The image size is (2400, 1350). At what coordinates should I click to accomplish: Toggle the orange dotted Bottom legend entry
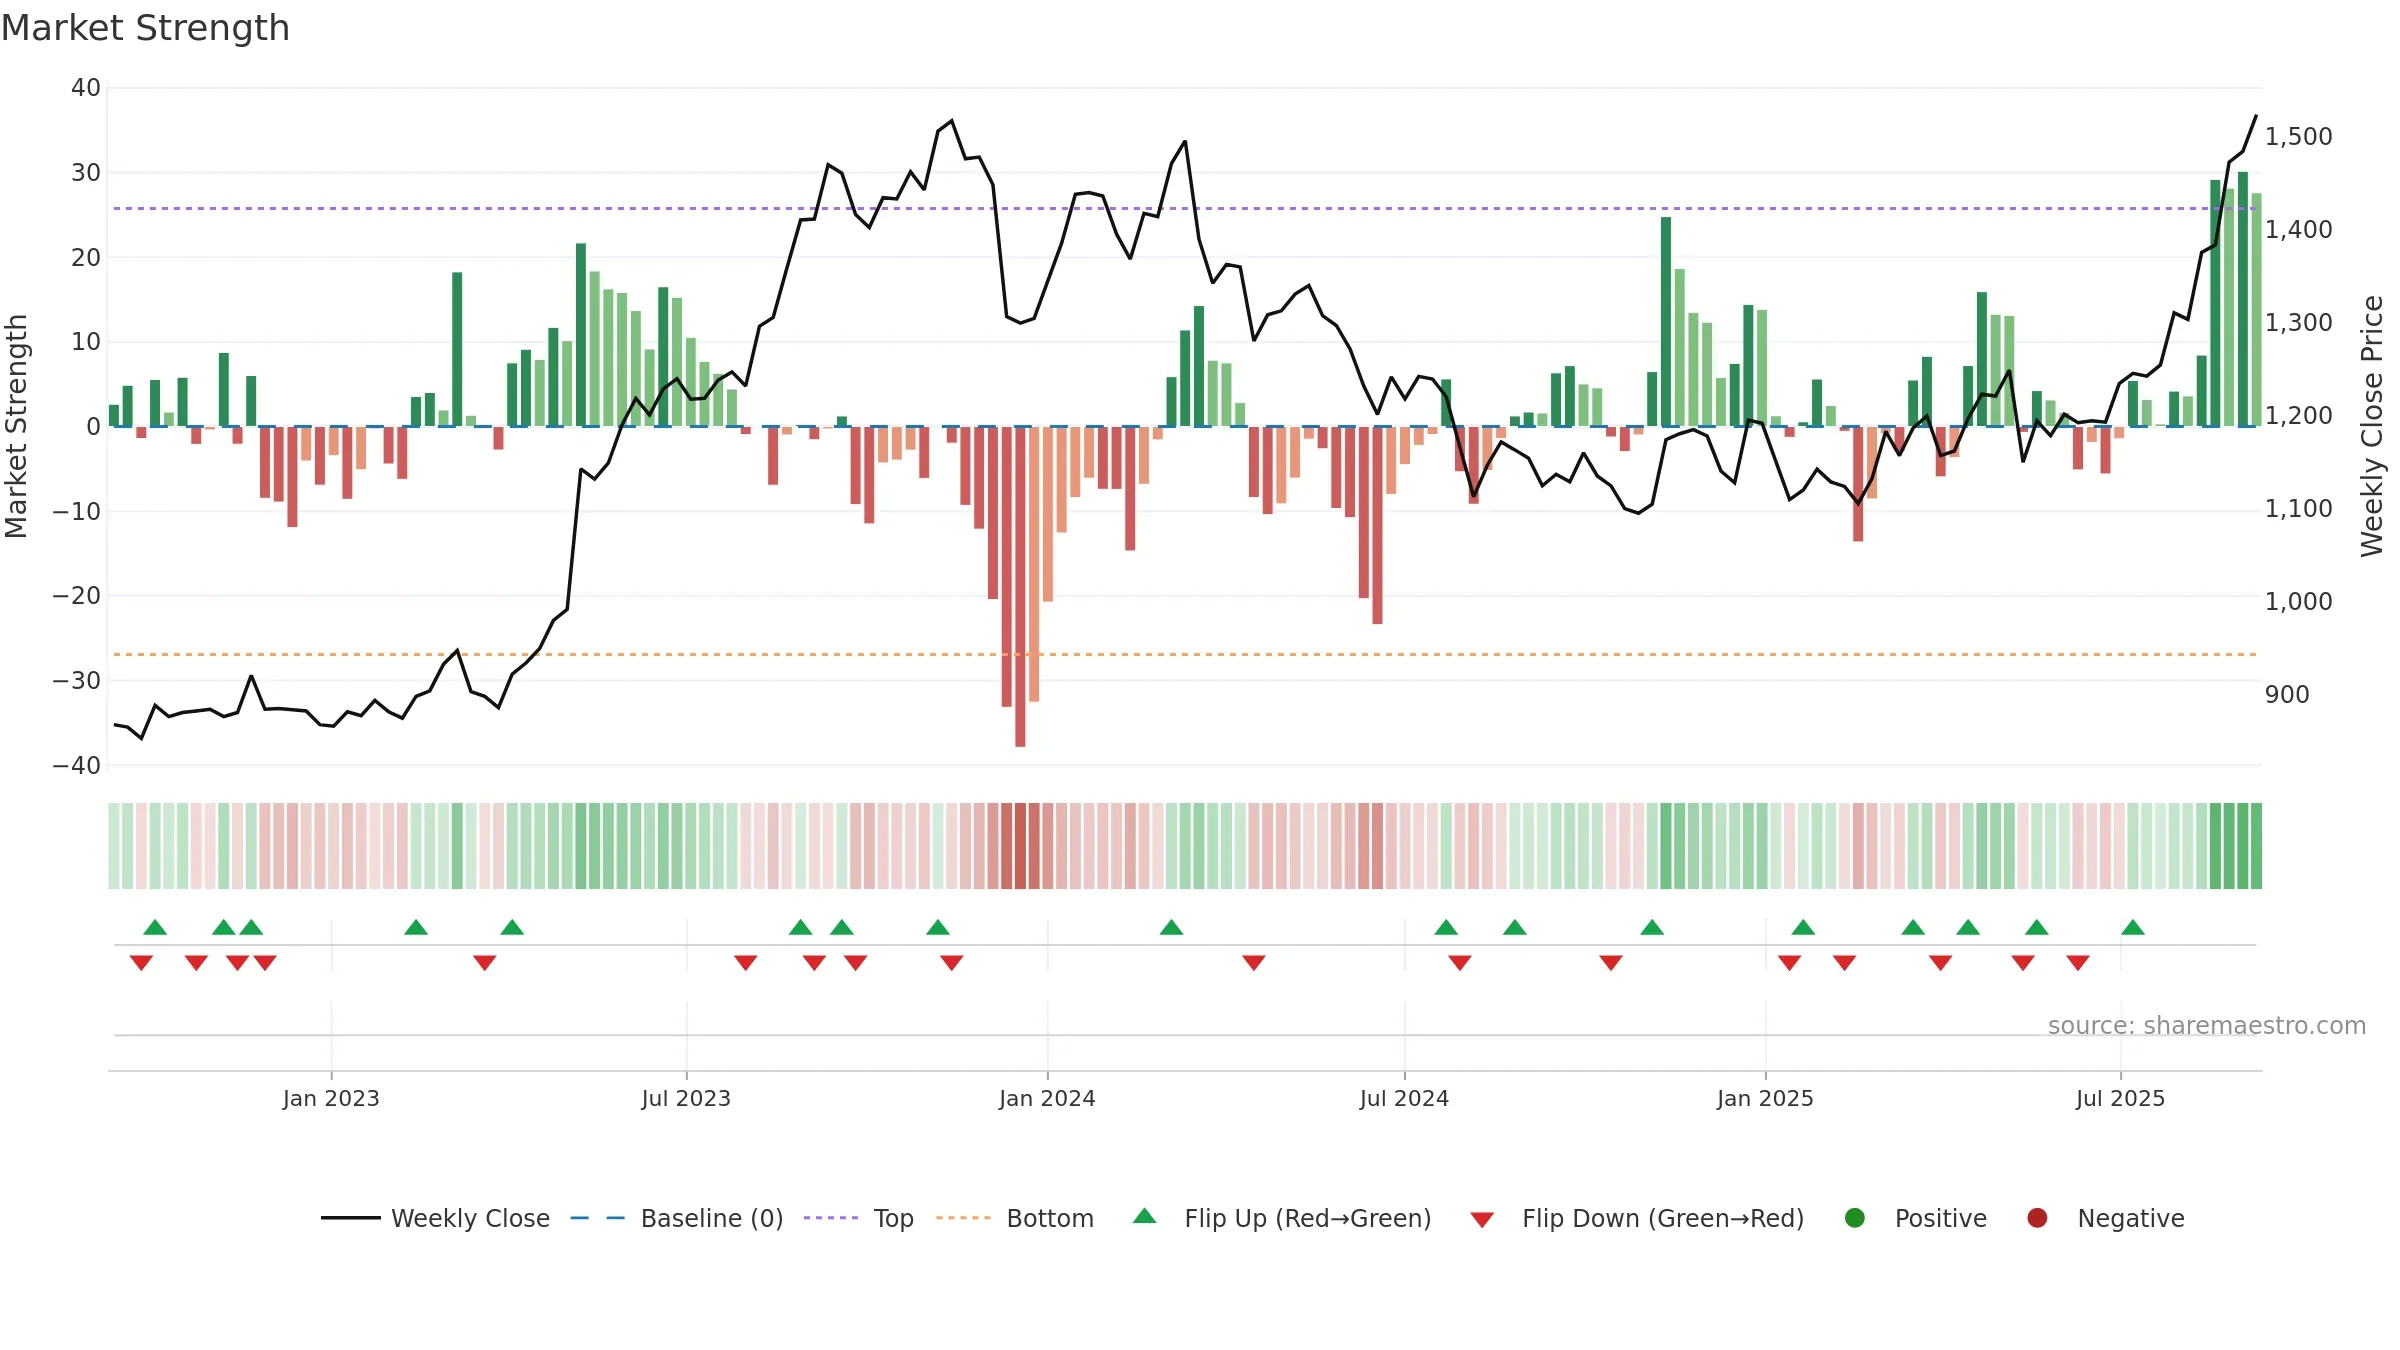tap(1015, 1218)
